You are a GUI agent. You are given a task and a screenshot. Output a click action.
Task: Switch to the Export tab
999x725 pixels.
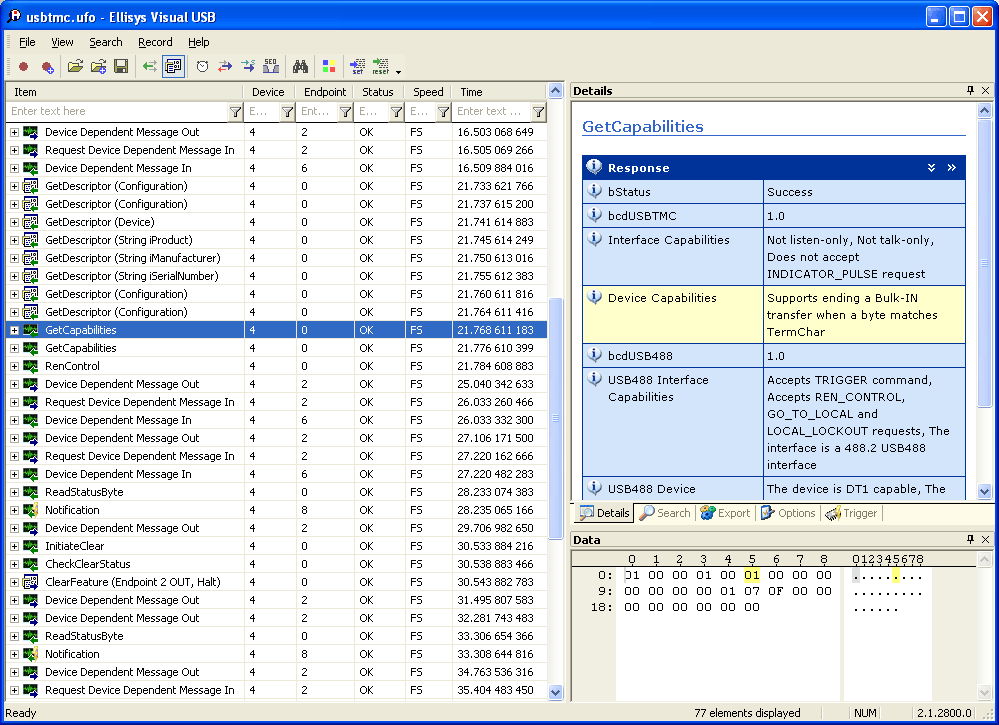(x=725, y=513)
